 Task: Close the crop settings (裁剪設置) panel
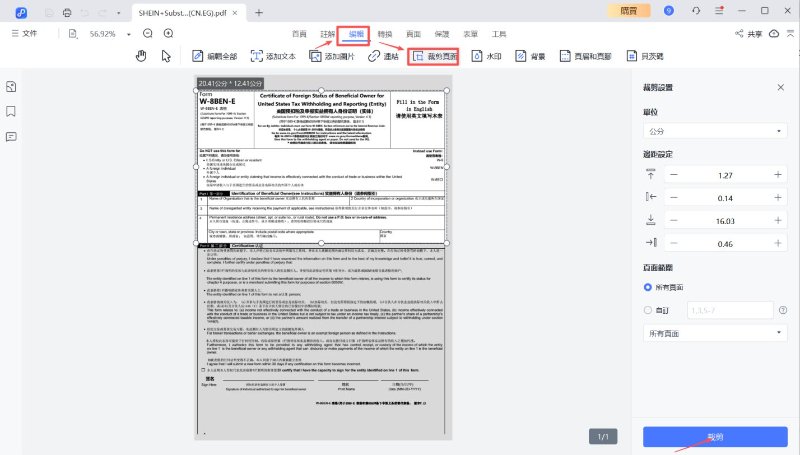[x=781, y=87]
